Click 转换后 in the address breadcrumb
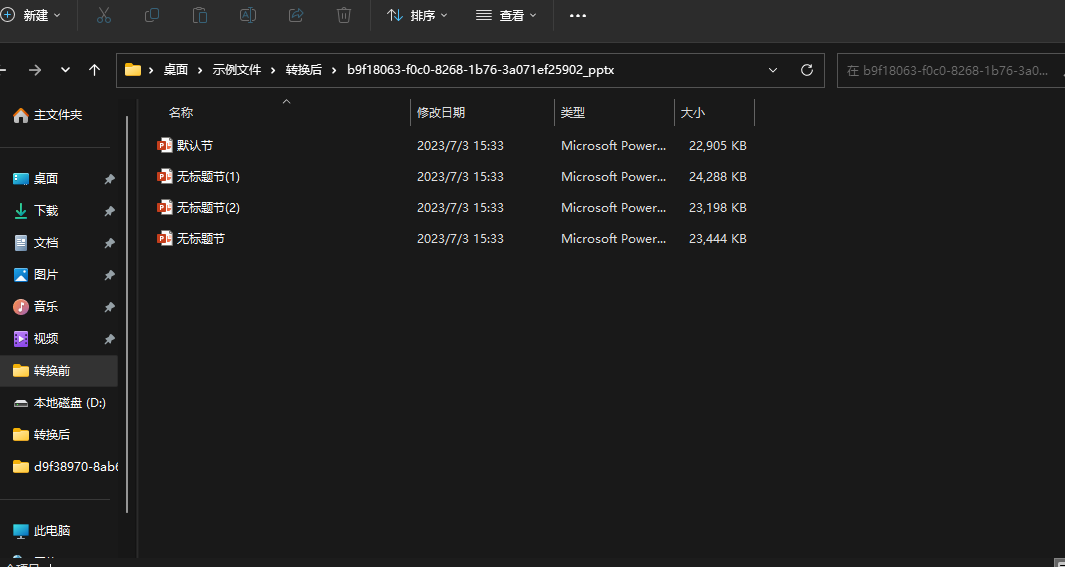Image resolution: width=1065 pixels, height=567 pixels. tap(304, 70)
